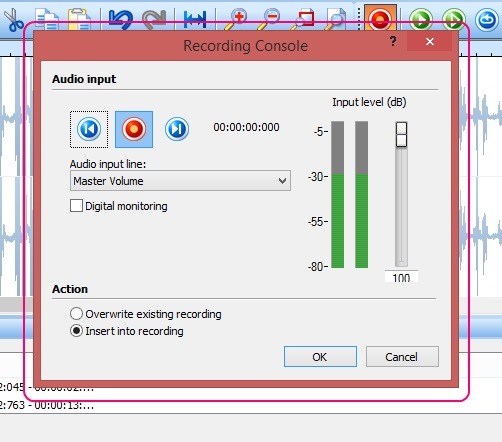Select Overwrite existing recording option
Screen dimensions: 502x442
pyautogui.click(x=76, y=314)
